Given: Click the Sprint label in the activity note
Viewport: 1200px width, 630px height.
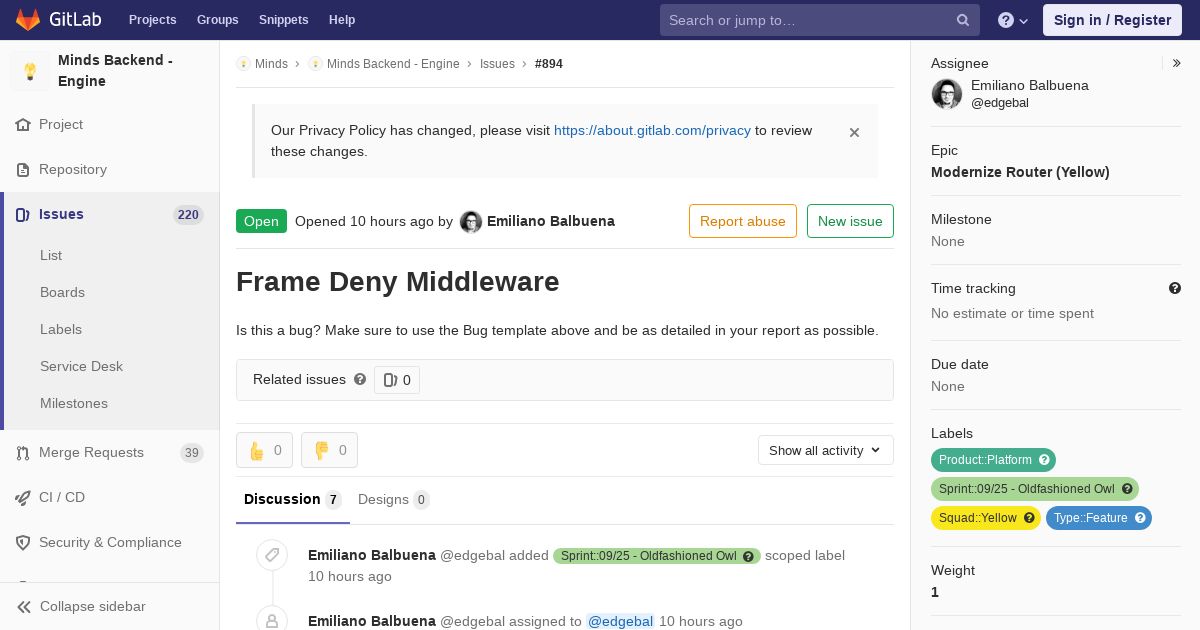Looking at the screenshot, I should click(657, 556).
